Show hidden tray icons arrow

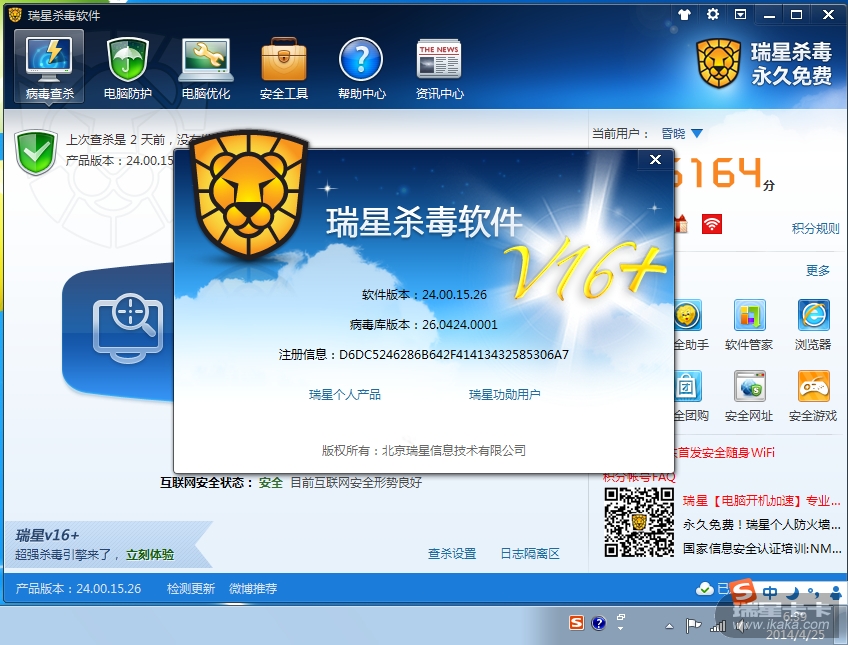click(x=670, y=627)
